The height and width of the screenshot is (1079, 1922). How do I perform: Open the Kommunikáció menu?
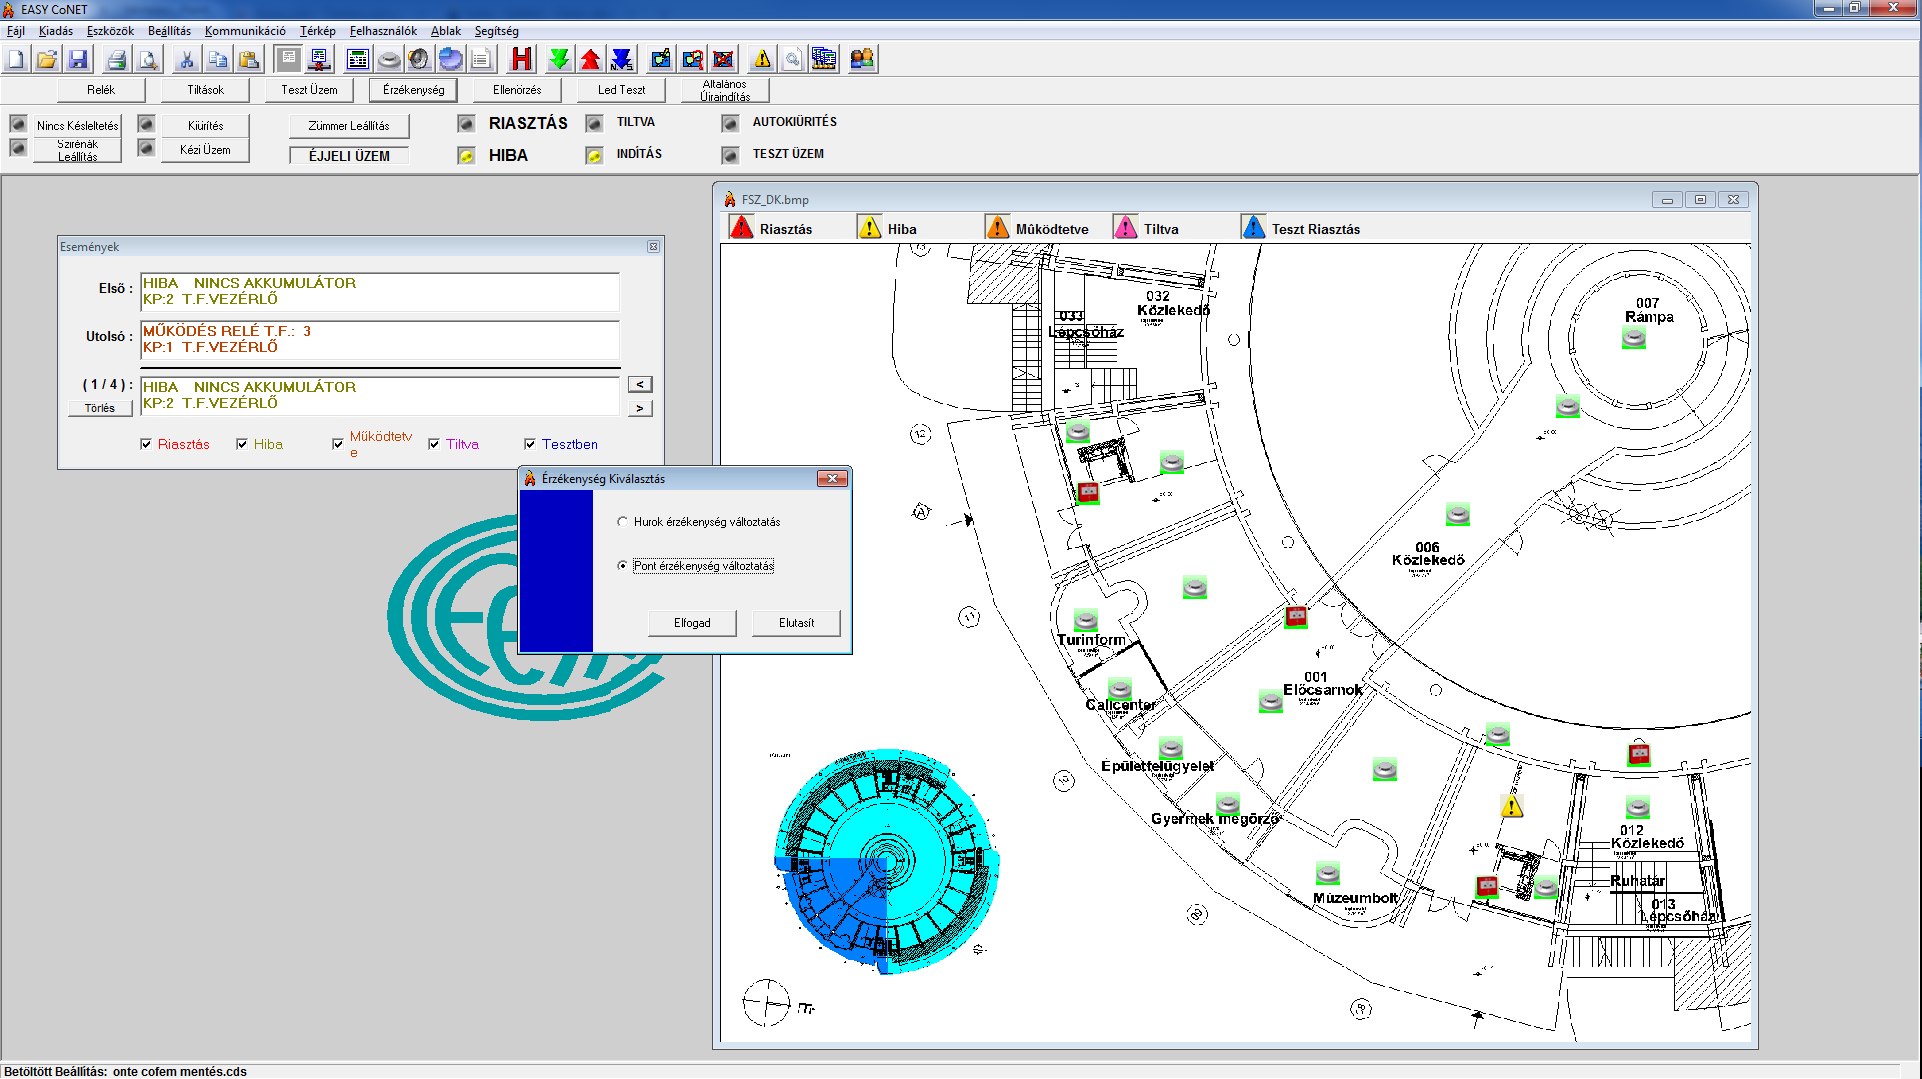click(245, 31)
